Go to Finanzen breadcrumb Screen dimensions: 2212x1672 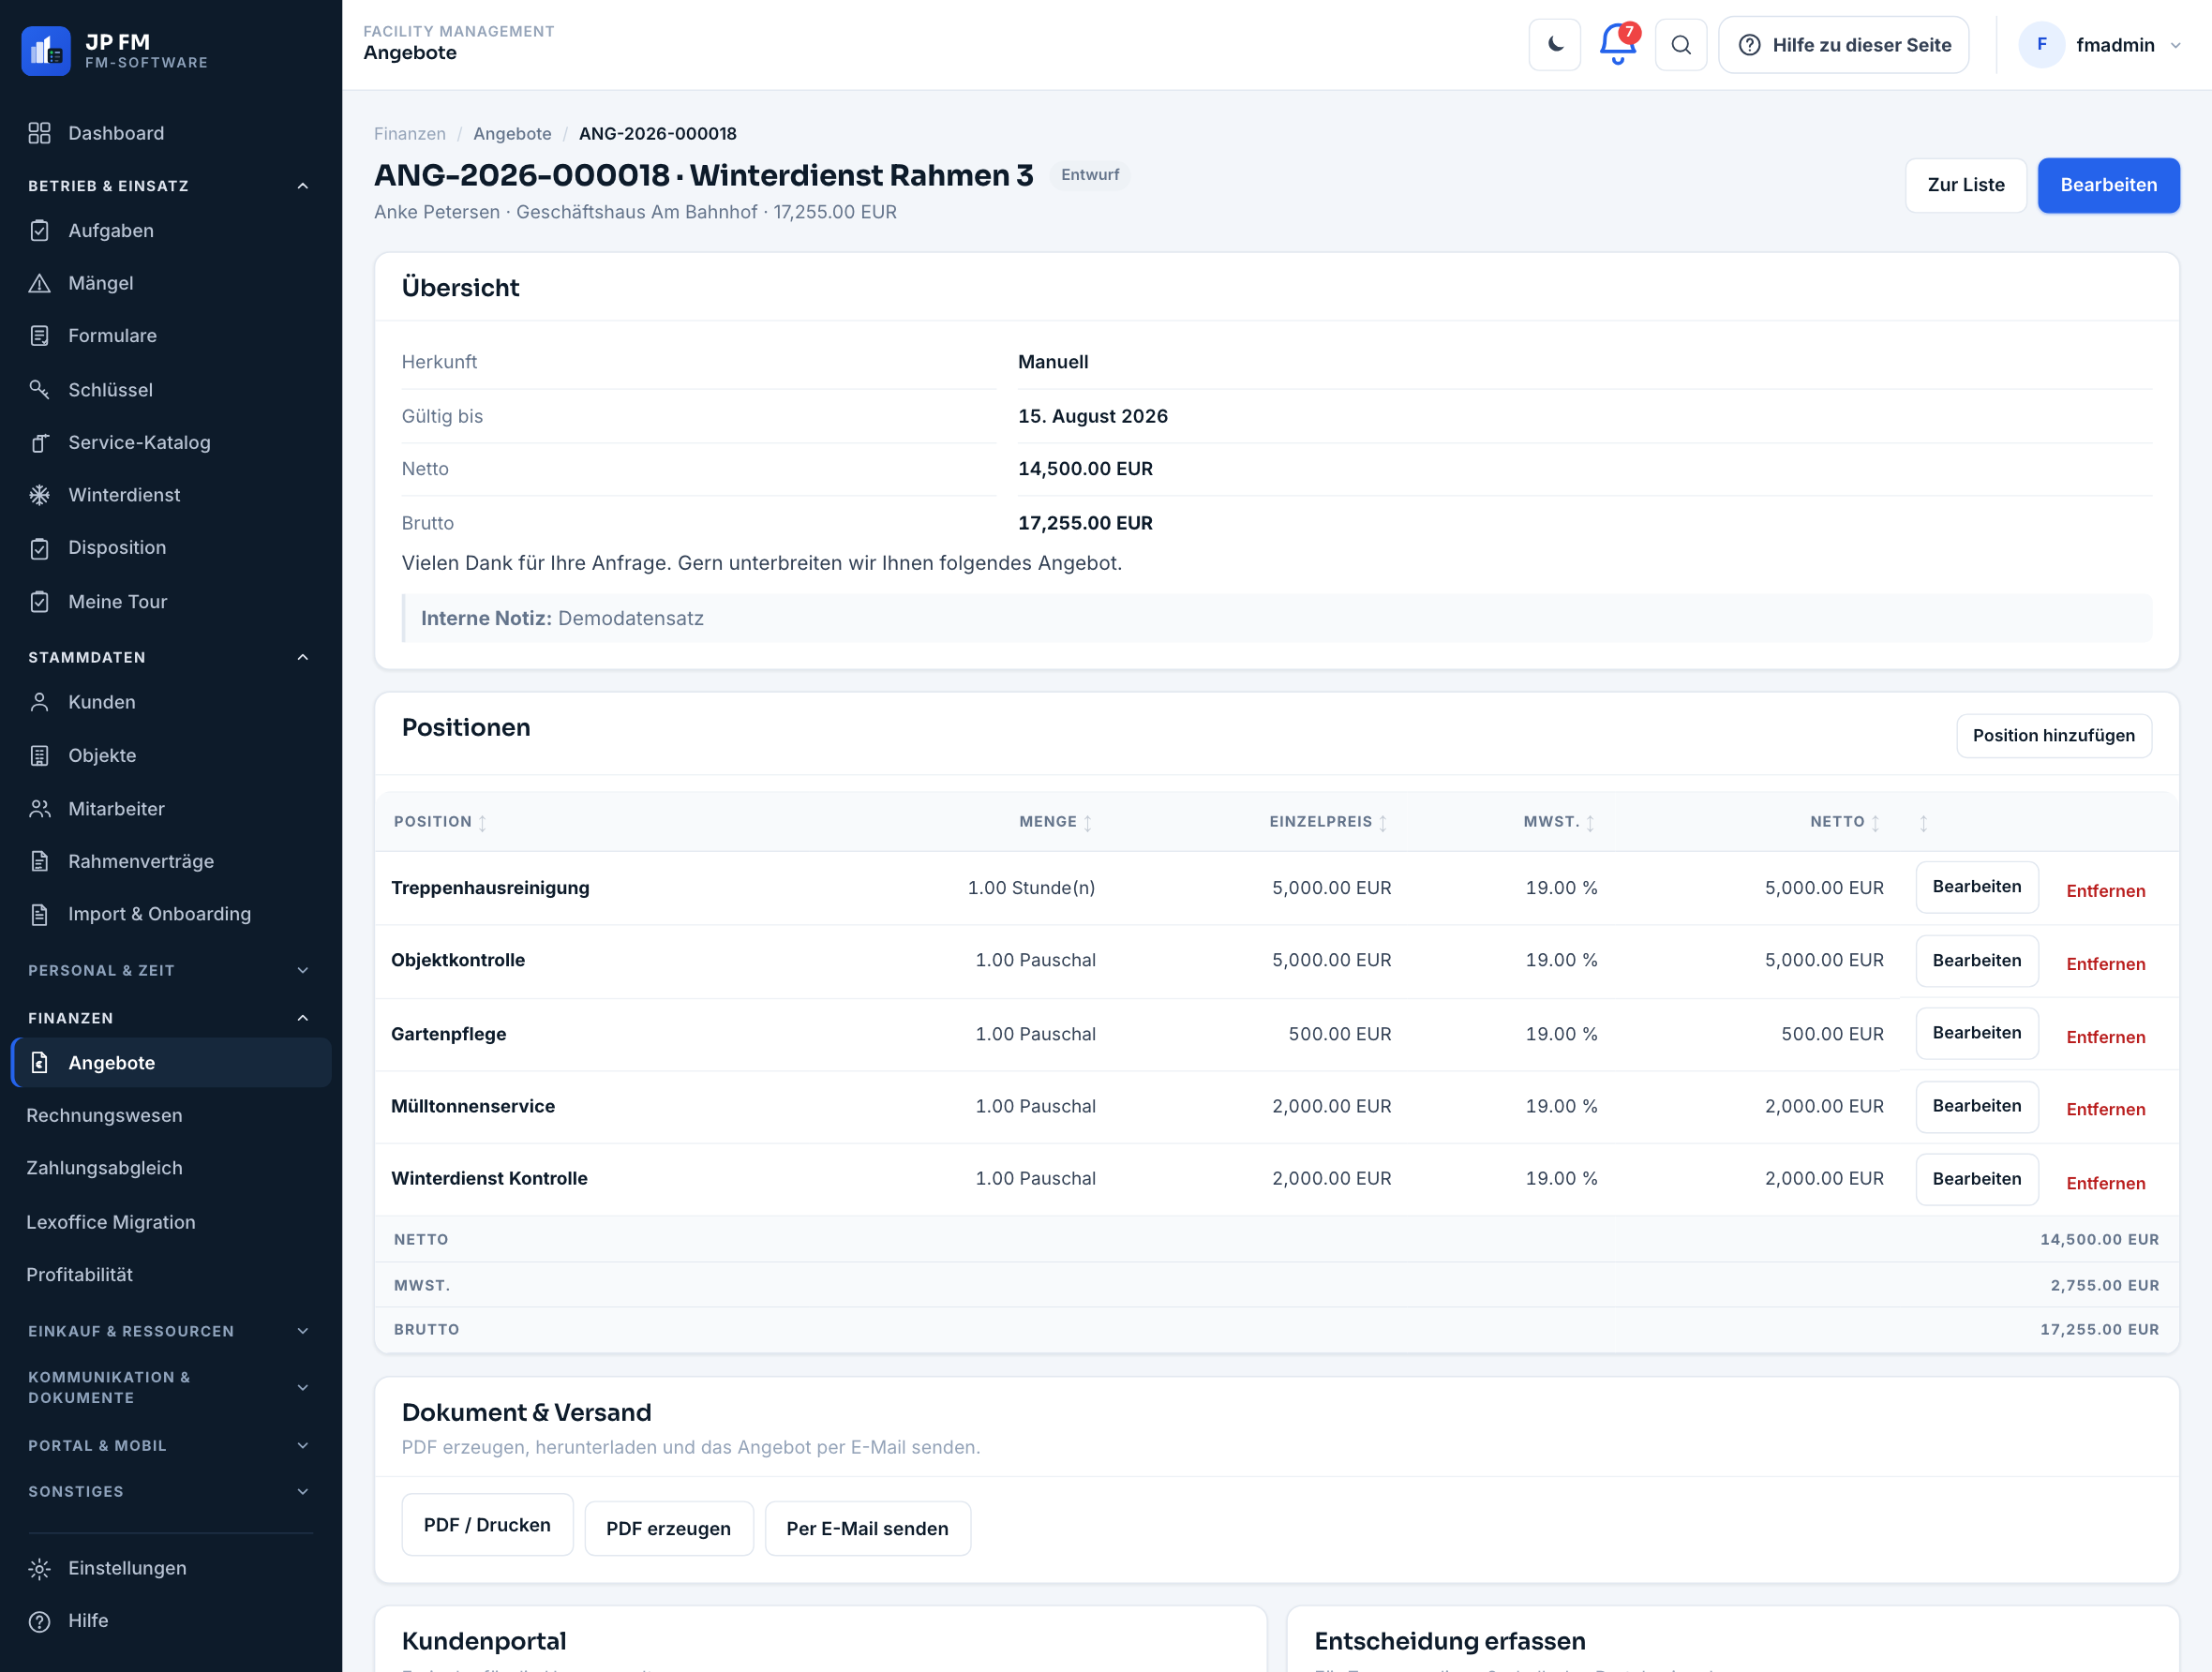pos(410,134)
